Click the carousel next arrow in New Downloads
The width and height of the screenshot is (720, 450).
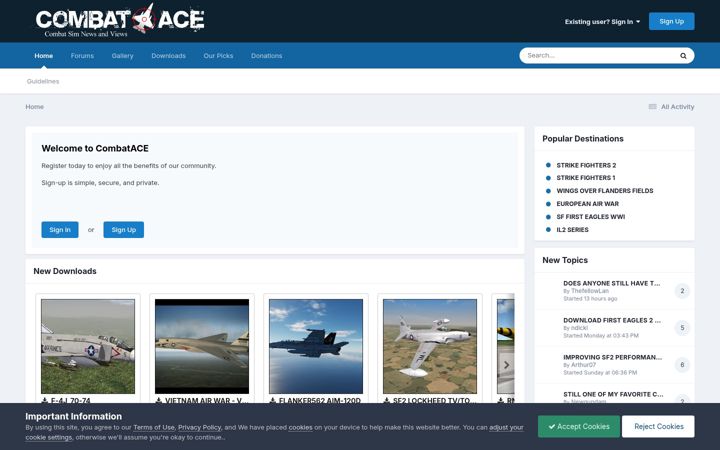(x=506, y=365)
